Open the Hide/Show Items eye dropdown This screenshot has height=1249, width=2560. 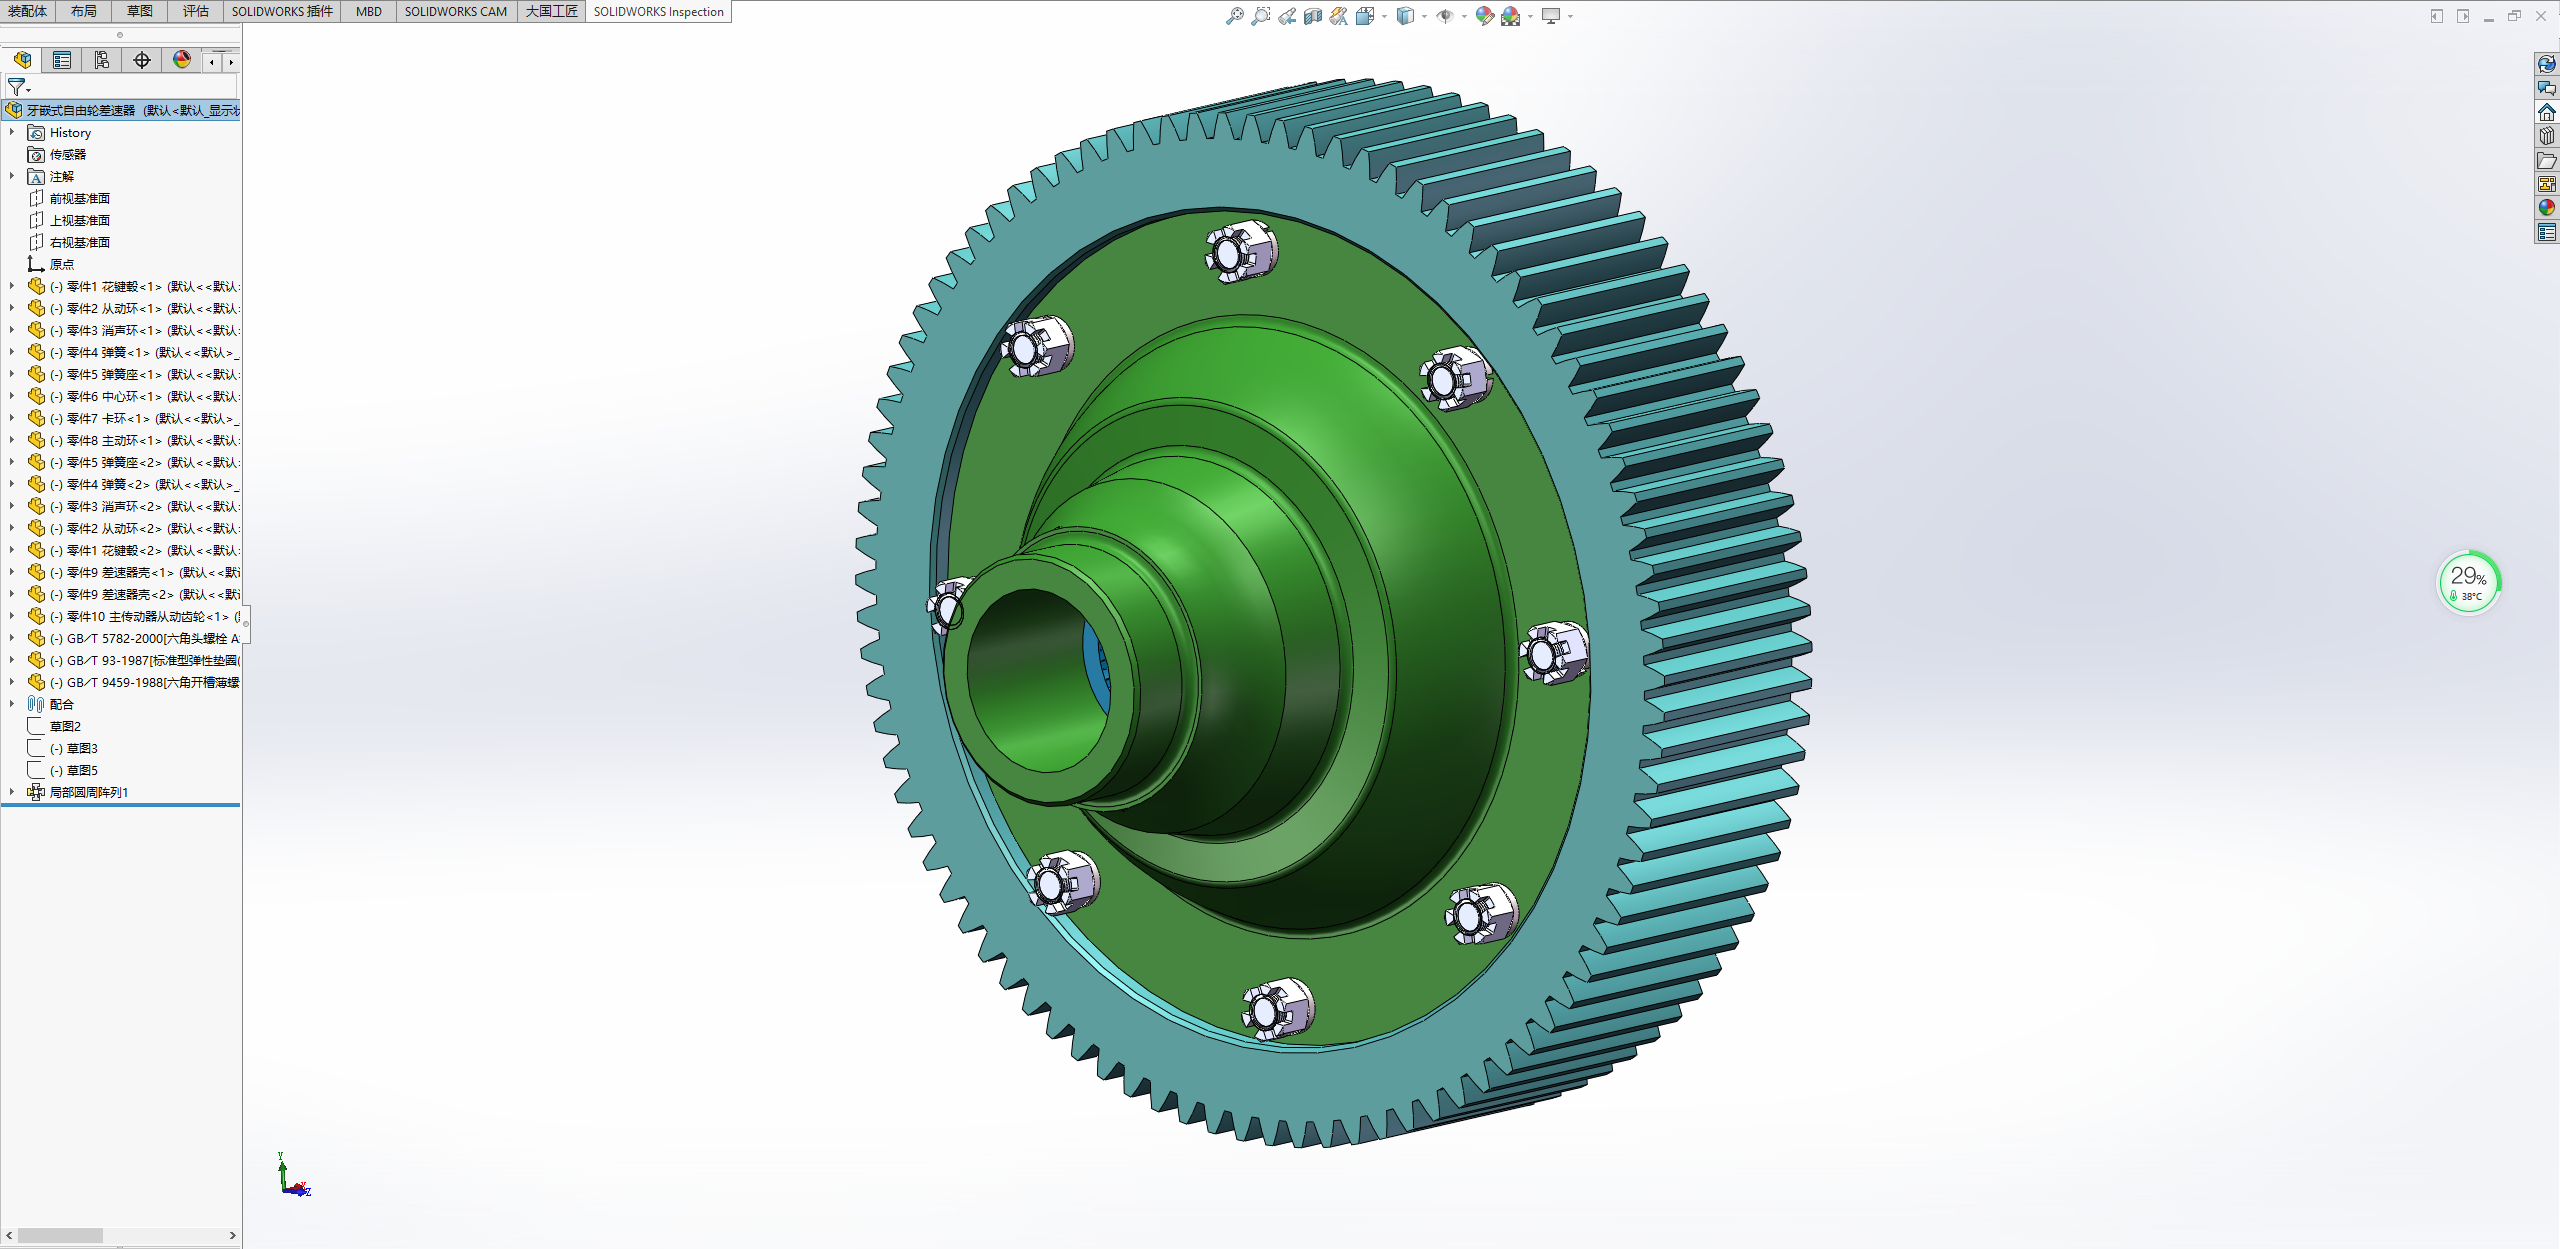point(1464,16)
